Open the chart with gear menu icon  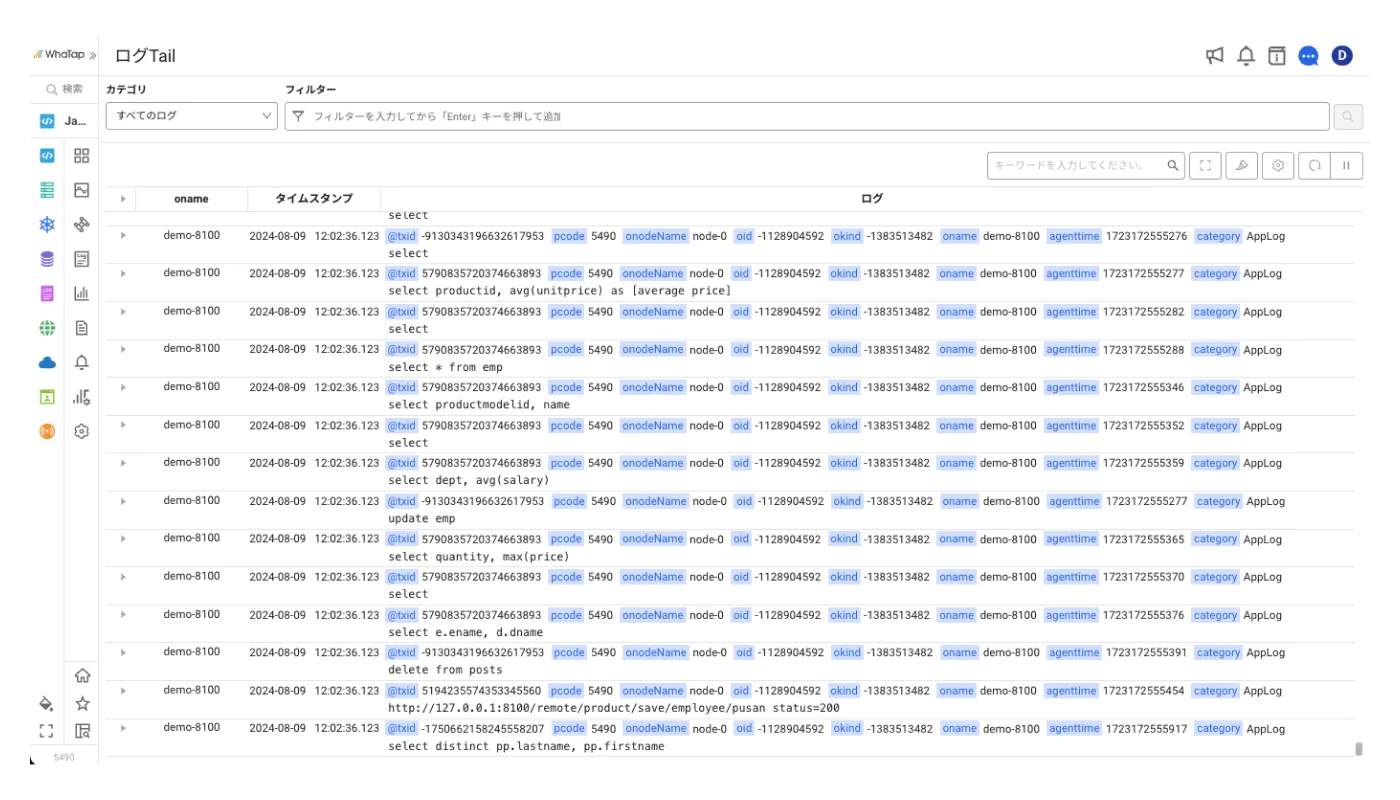82,397
